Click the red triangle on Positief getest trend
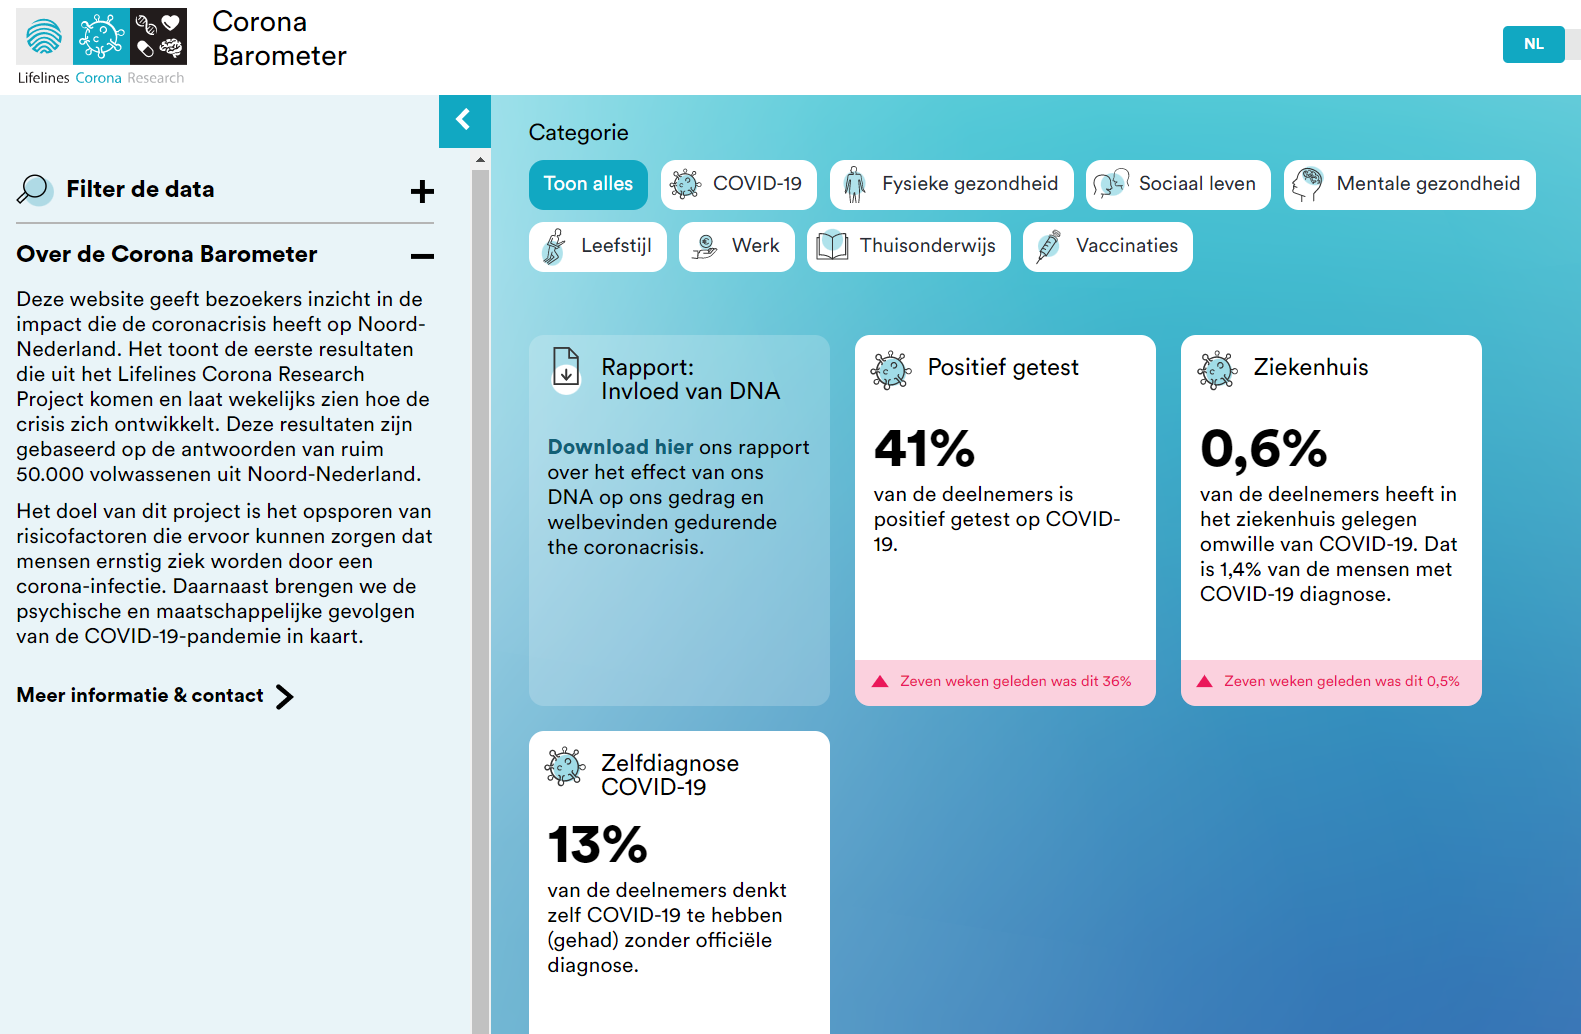 (880, 682)
